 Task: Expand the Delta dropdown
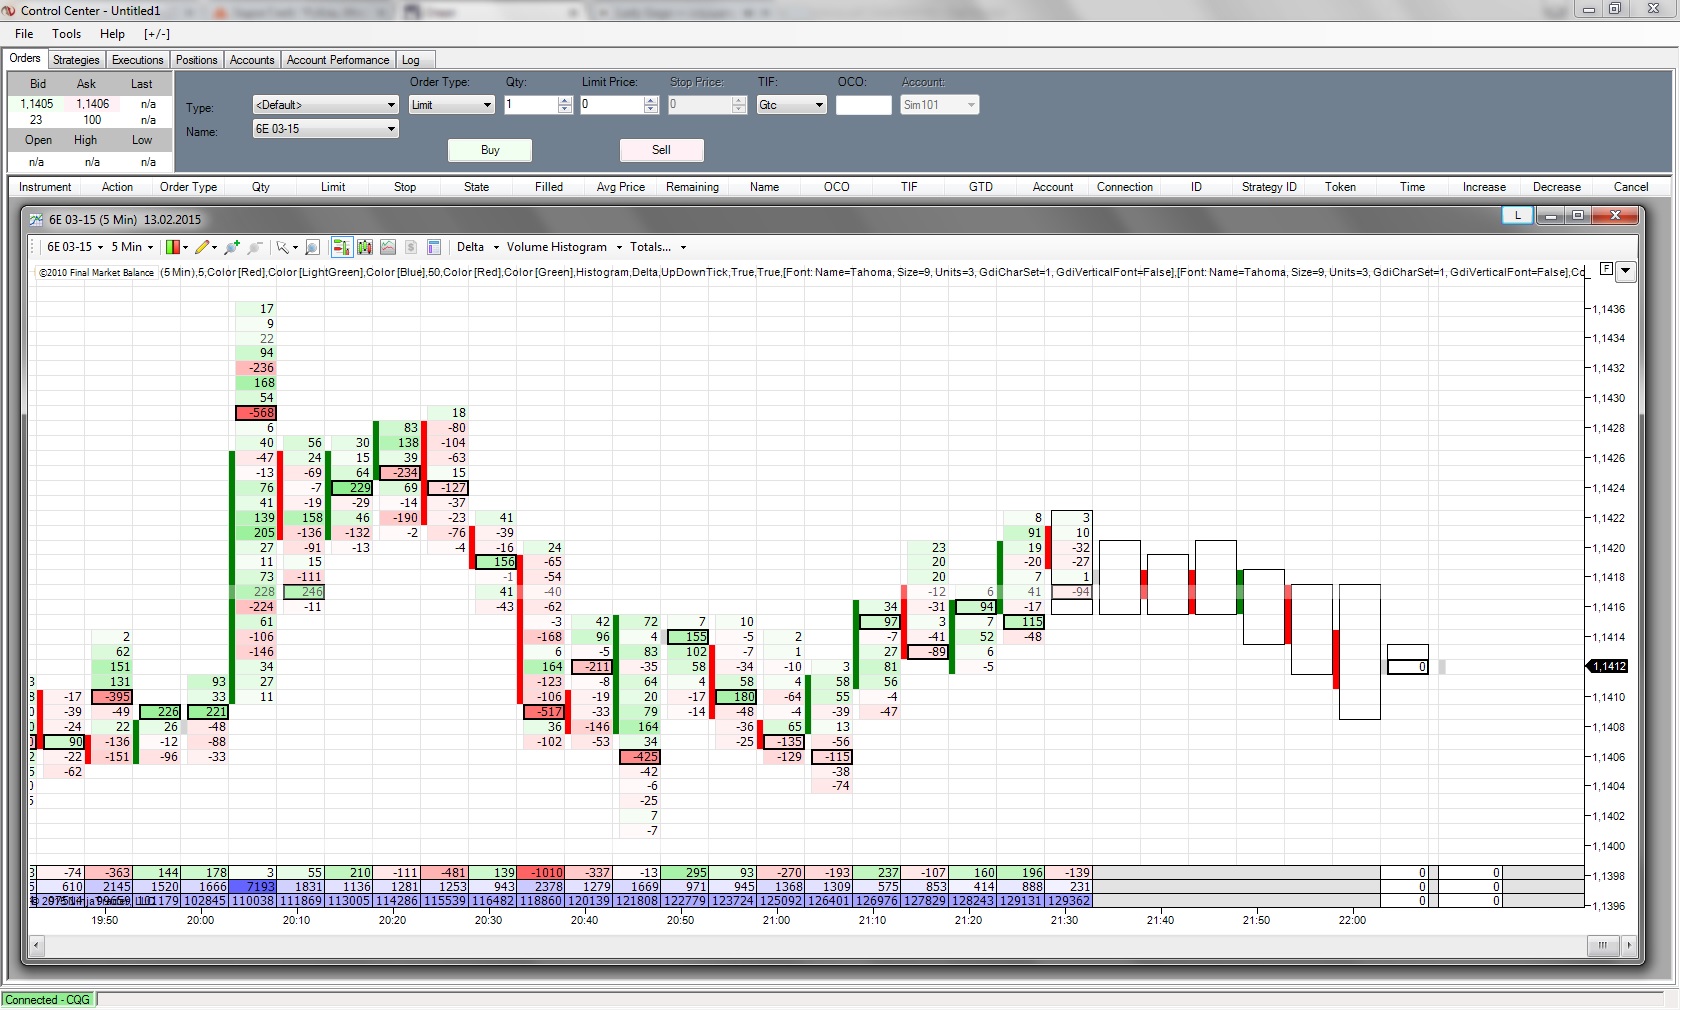(478, 247)
